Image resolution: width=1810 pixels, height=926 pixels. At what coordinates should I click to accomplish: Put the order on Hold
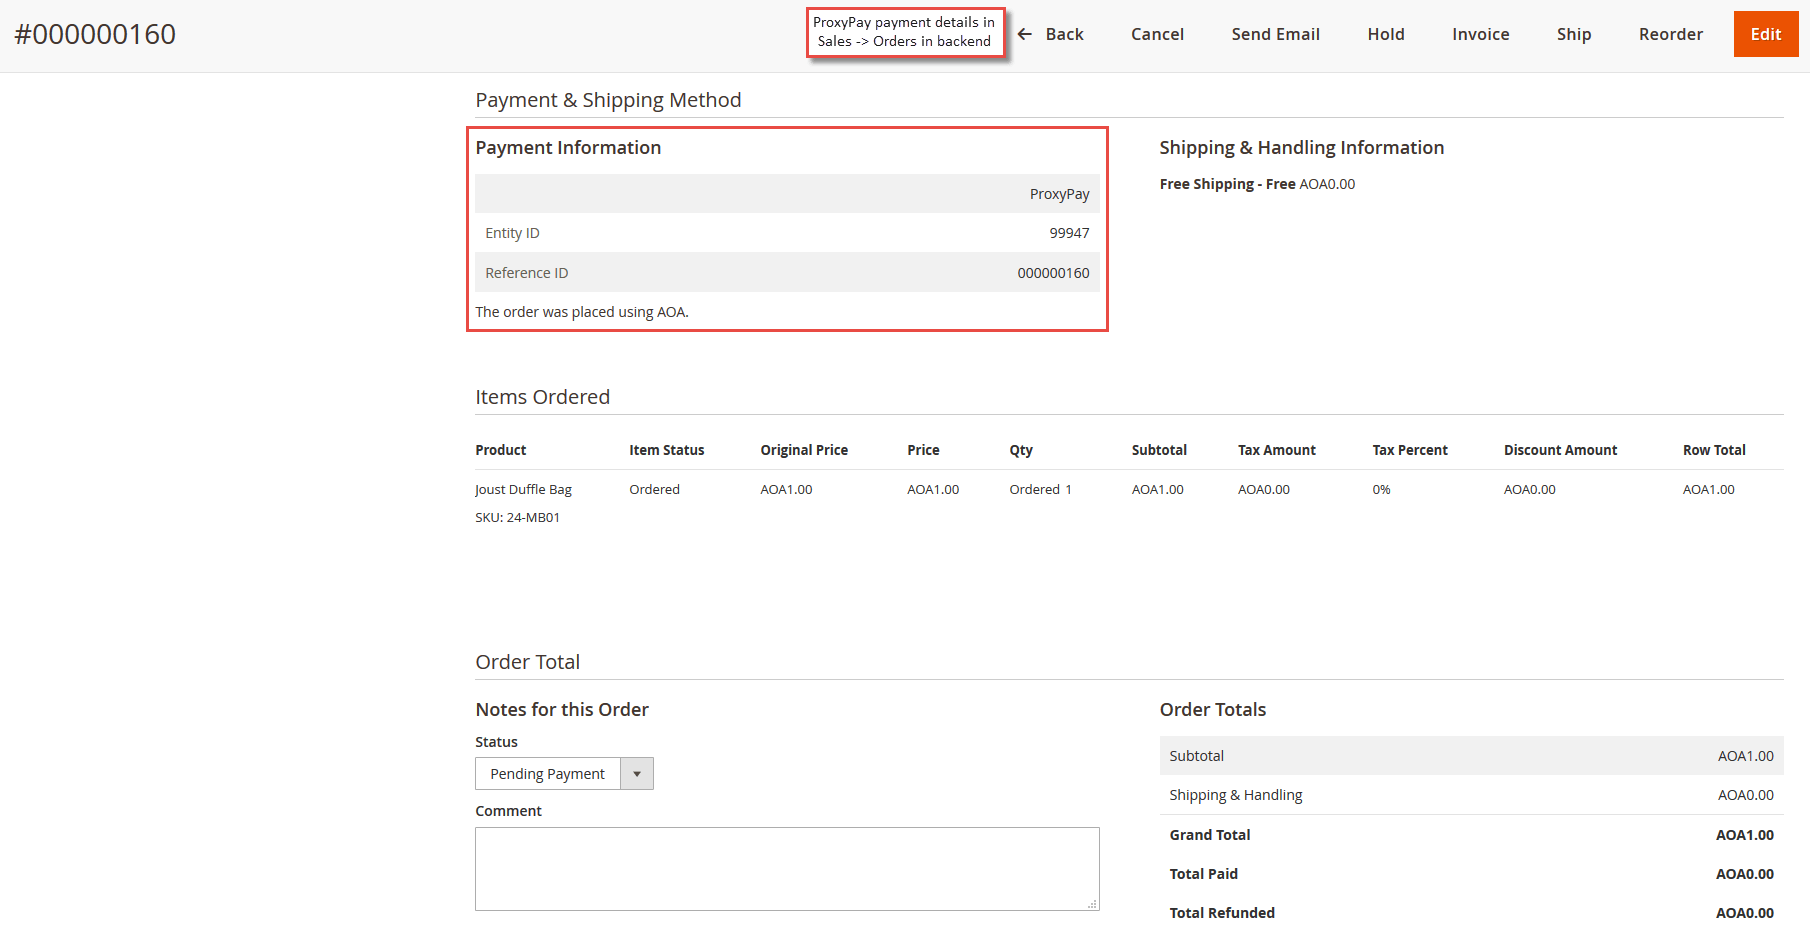coord(1386,34)
